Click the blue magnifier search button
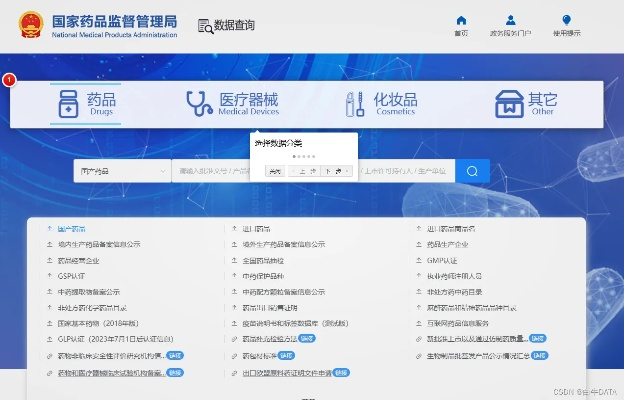 (x=472, y=171)
